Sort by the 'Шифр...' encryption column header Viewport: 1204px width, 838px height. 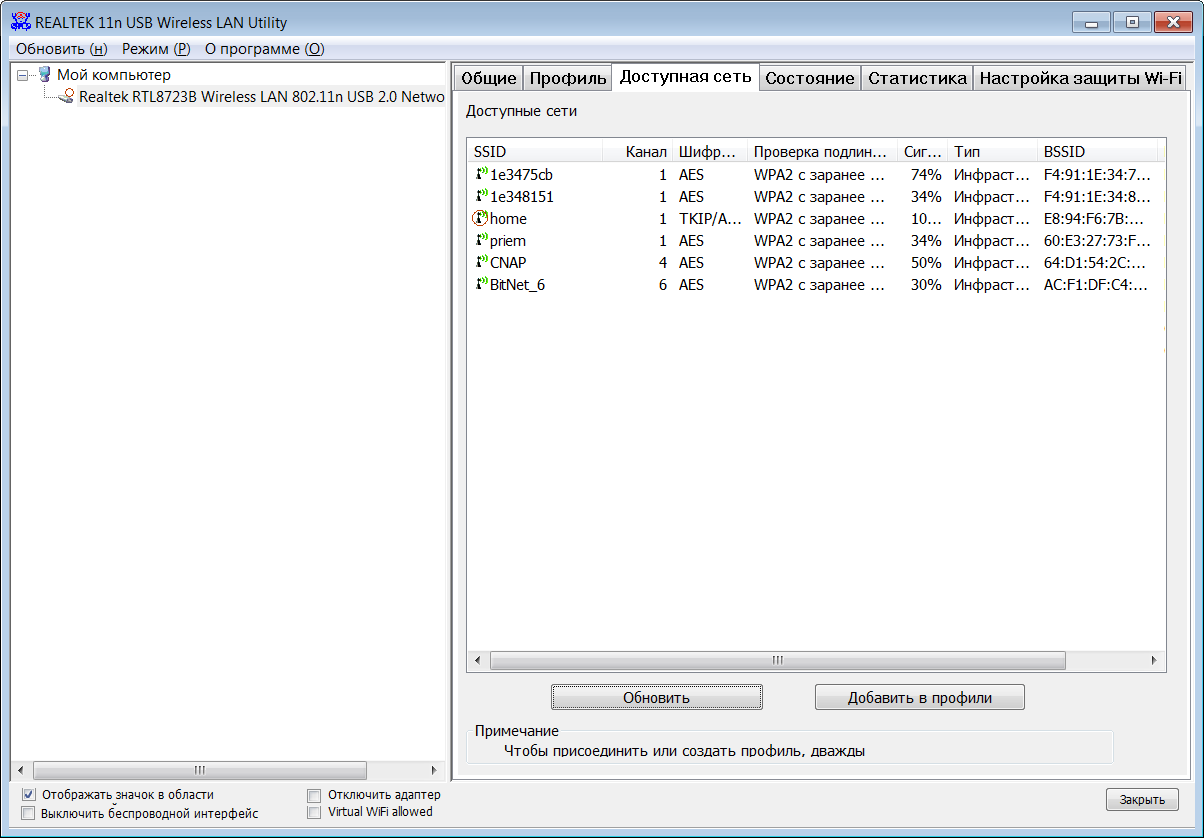(710, 152)
